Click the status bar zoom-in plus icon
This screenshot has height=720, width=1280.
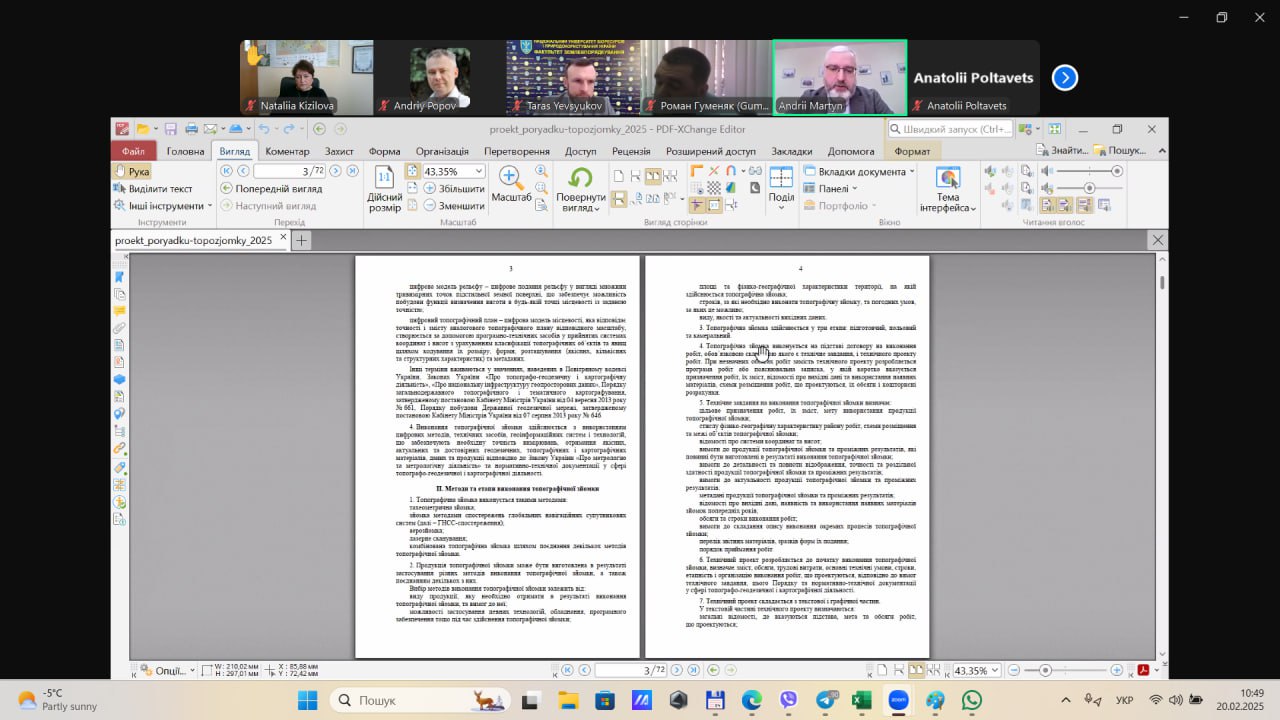(x=1117, y=670)
